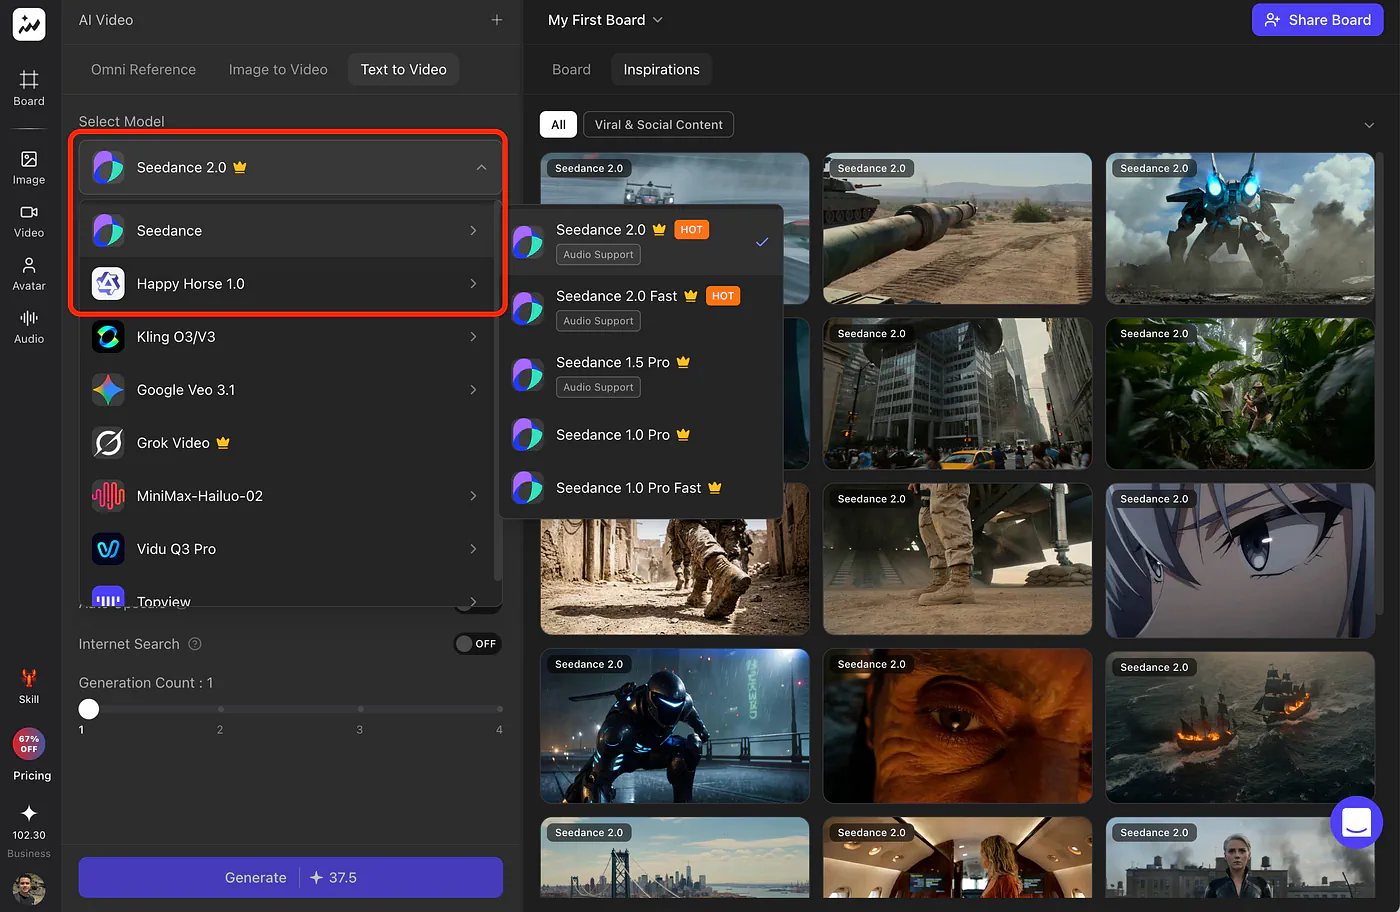This screenshot has height=912, width=1400.
Task: Open the Audio tool in sidebar
Action: 29,327
